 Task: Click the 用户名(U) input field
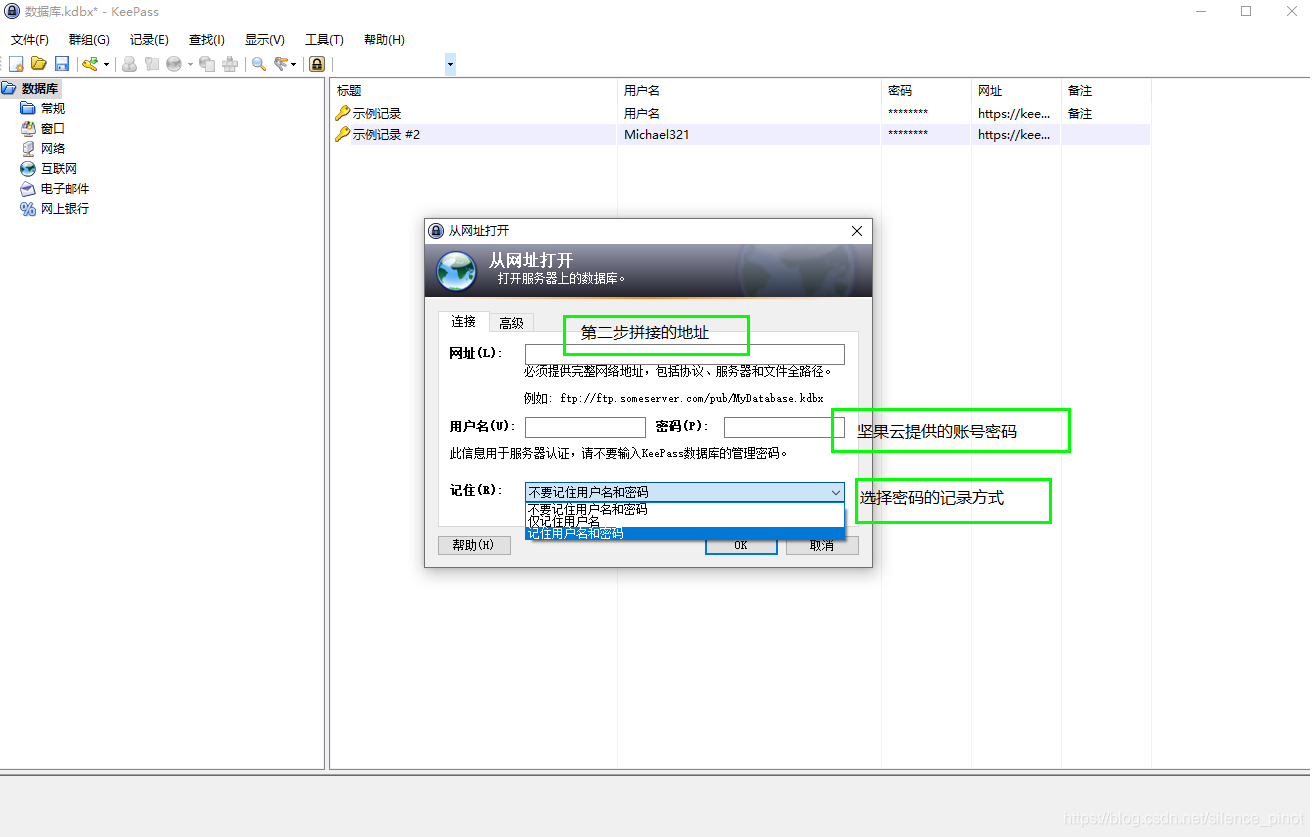click(x=585, y=427)
